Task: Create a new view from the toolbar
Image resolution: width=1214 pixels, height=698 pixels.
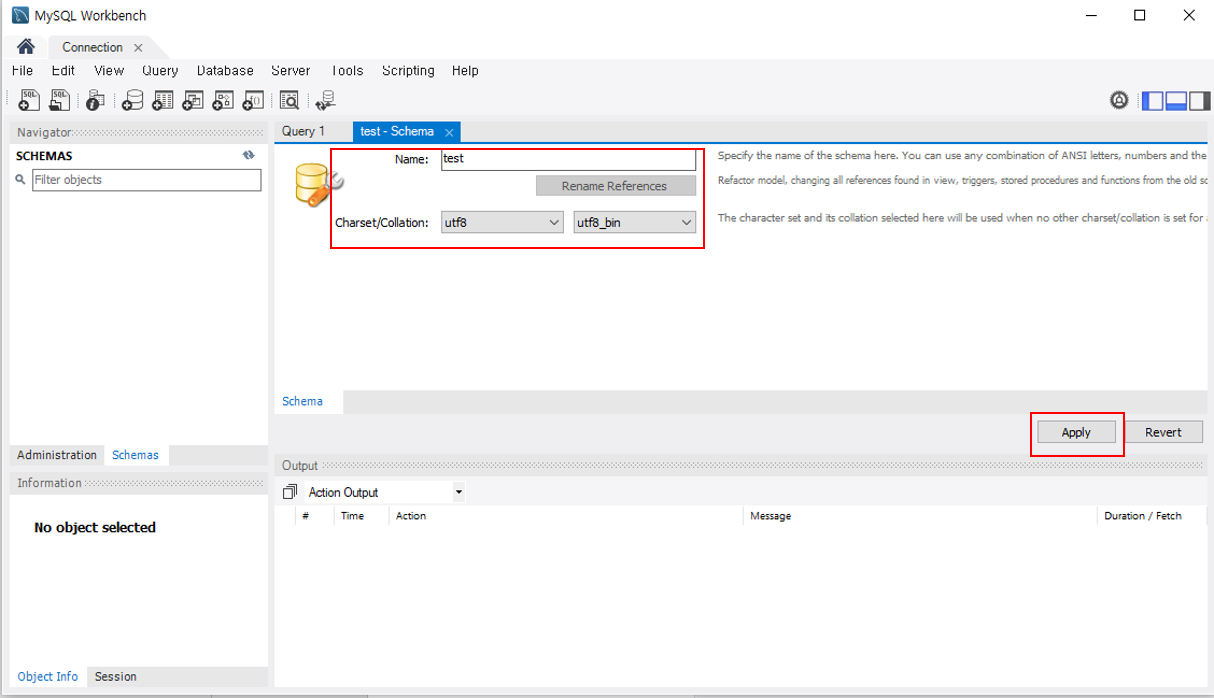Action: [x=192, y=100]
